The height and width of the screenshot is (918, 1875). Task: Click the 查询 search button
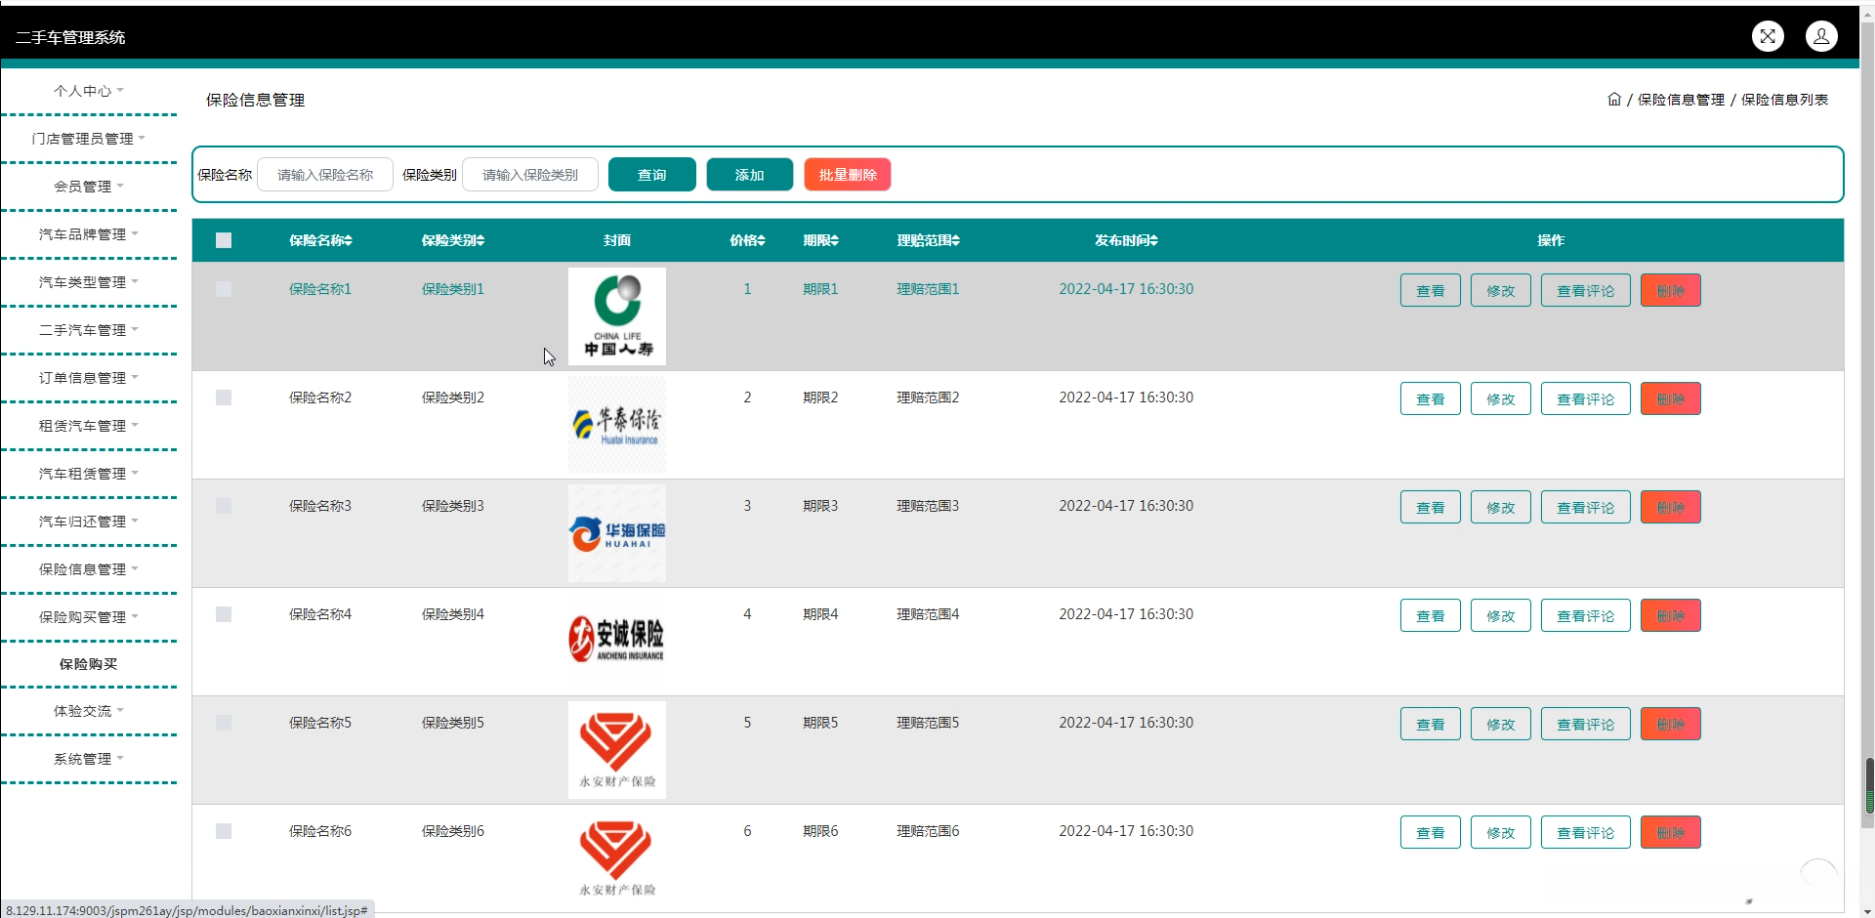point(652,175)
